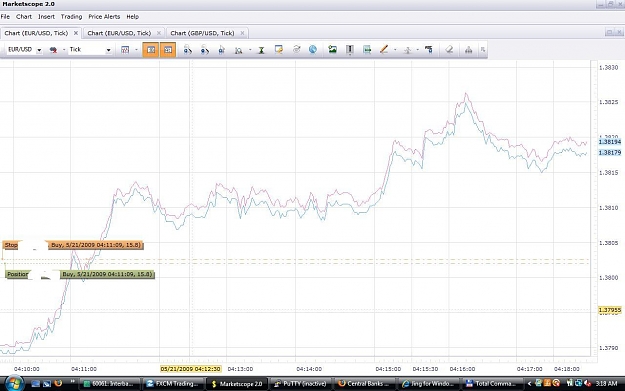Viewport: 625px width, 391px height.
Task: Toggle the second orange highlighted toolbar button
Action: (x=168, y=50)
